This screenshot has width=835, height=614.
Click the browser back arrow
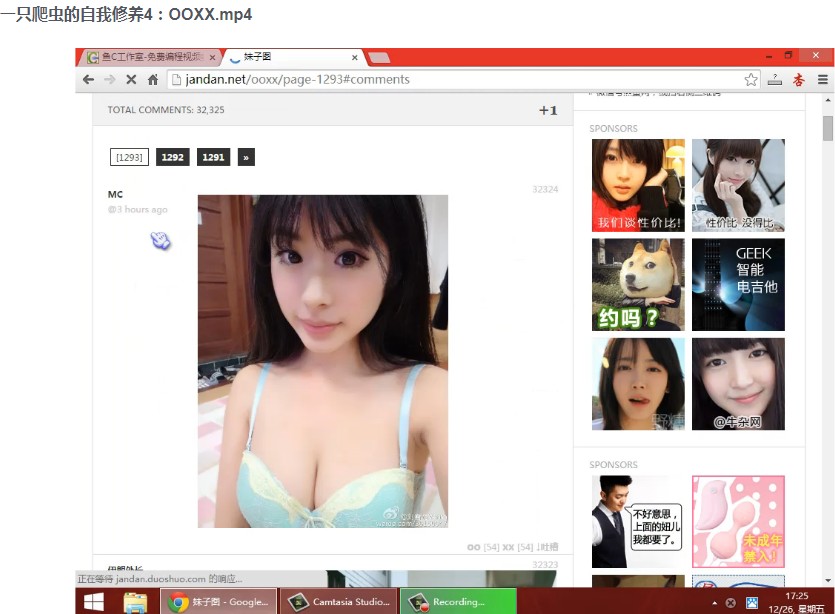88,79
